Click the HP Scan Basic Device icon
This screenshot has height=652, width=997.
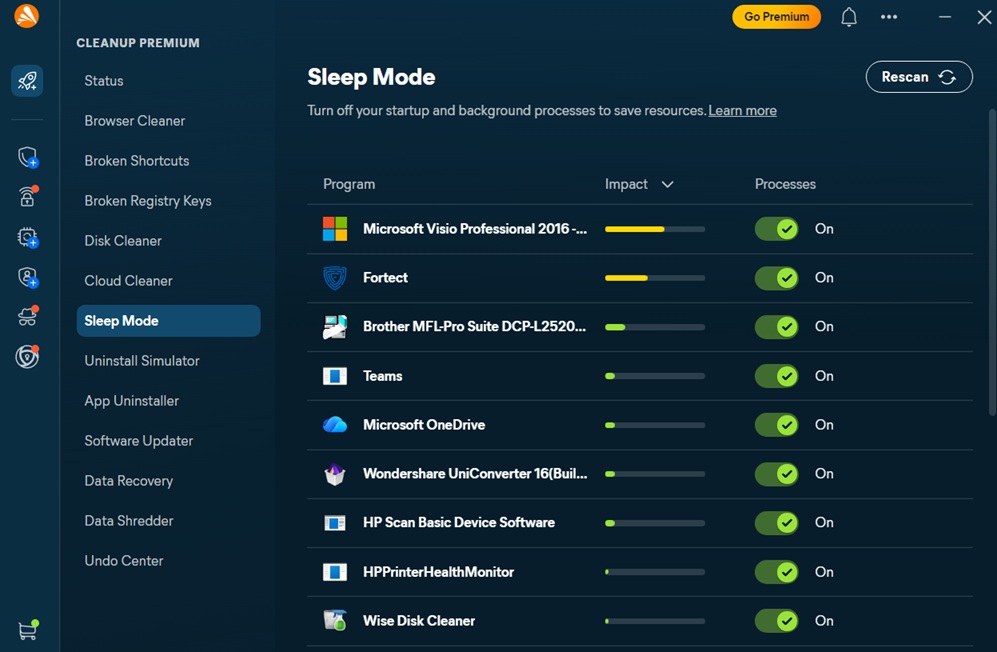[335, 523]
